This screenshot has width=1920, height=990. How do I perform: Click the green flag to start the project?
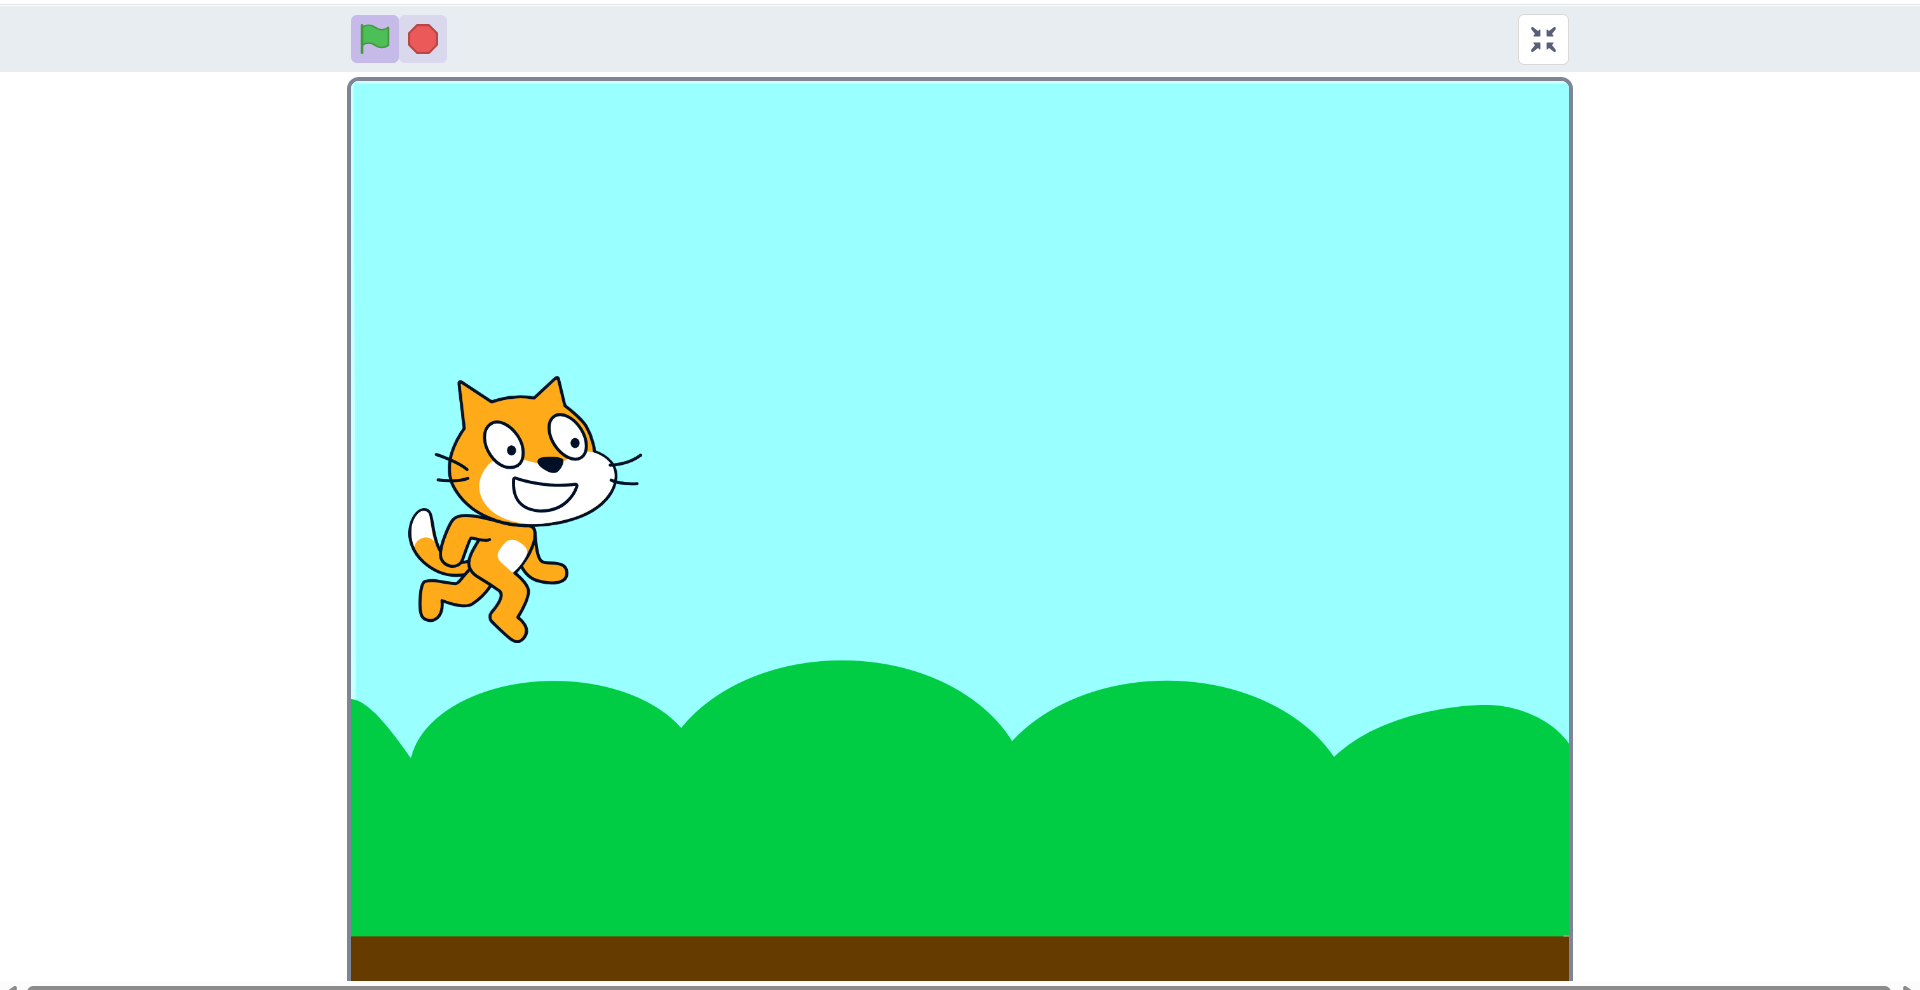375,39
